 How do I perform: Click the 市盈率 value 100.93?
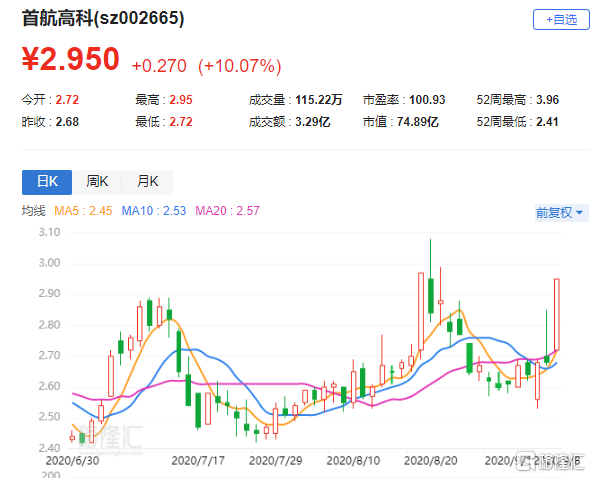click(427, 100)
